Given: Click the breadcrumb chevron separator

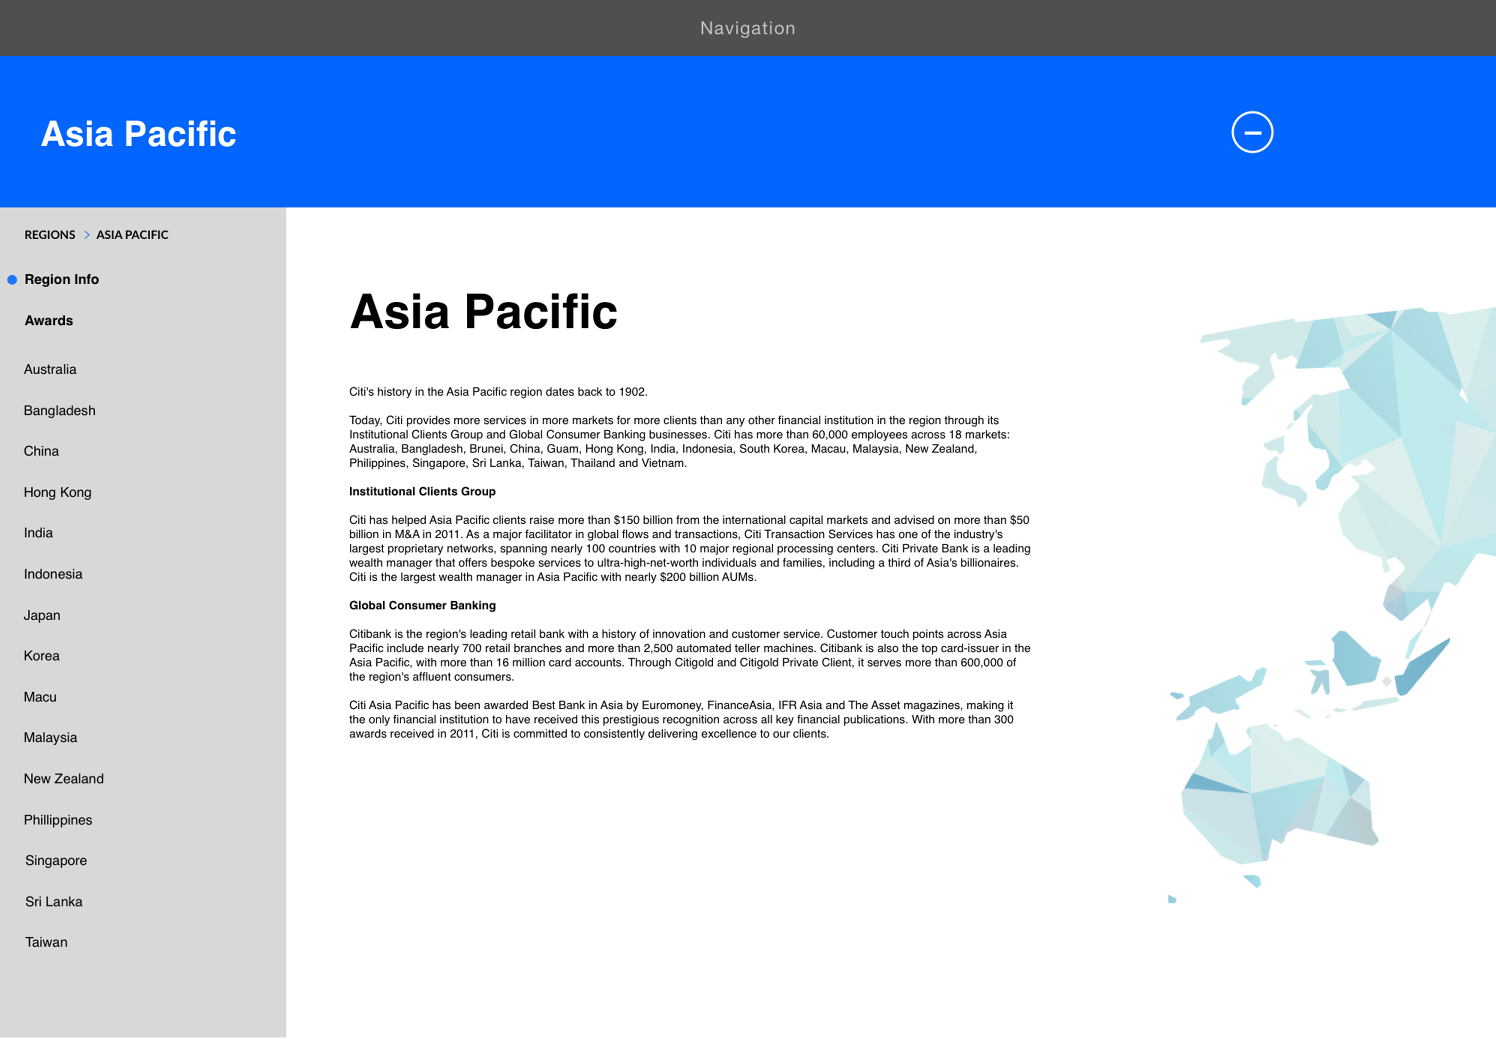Looking at the screenshot, I should (87, 235).
